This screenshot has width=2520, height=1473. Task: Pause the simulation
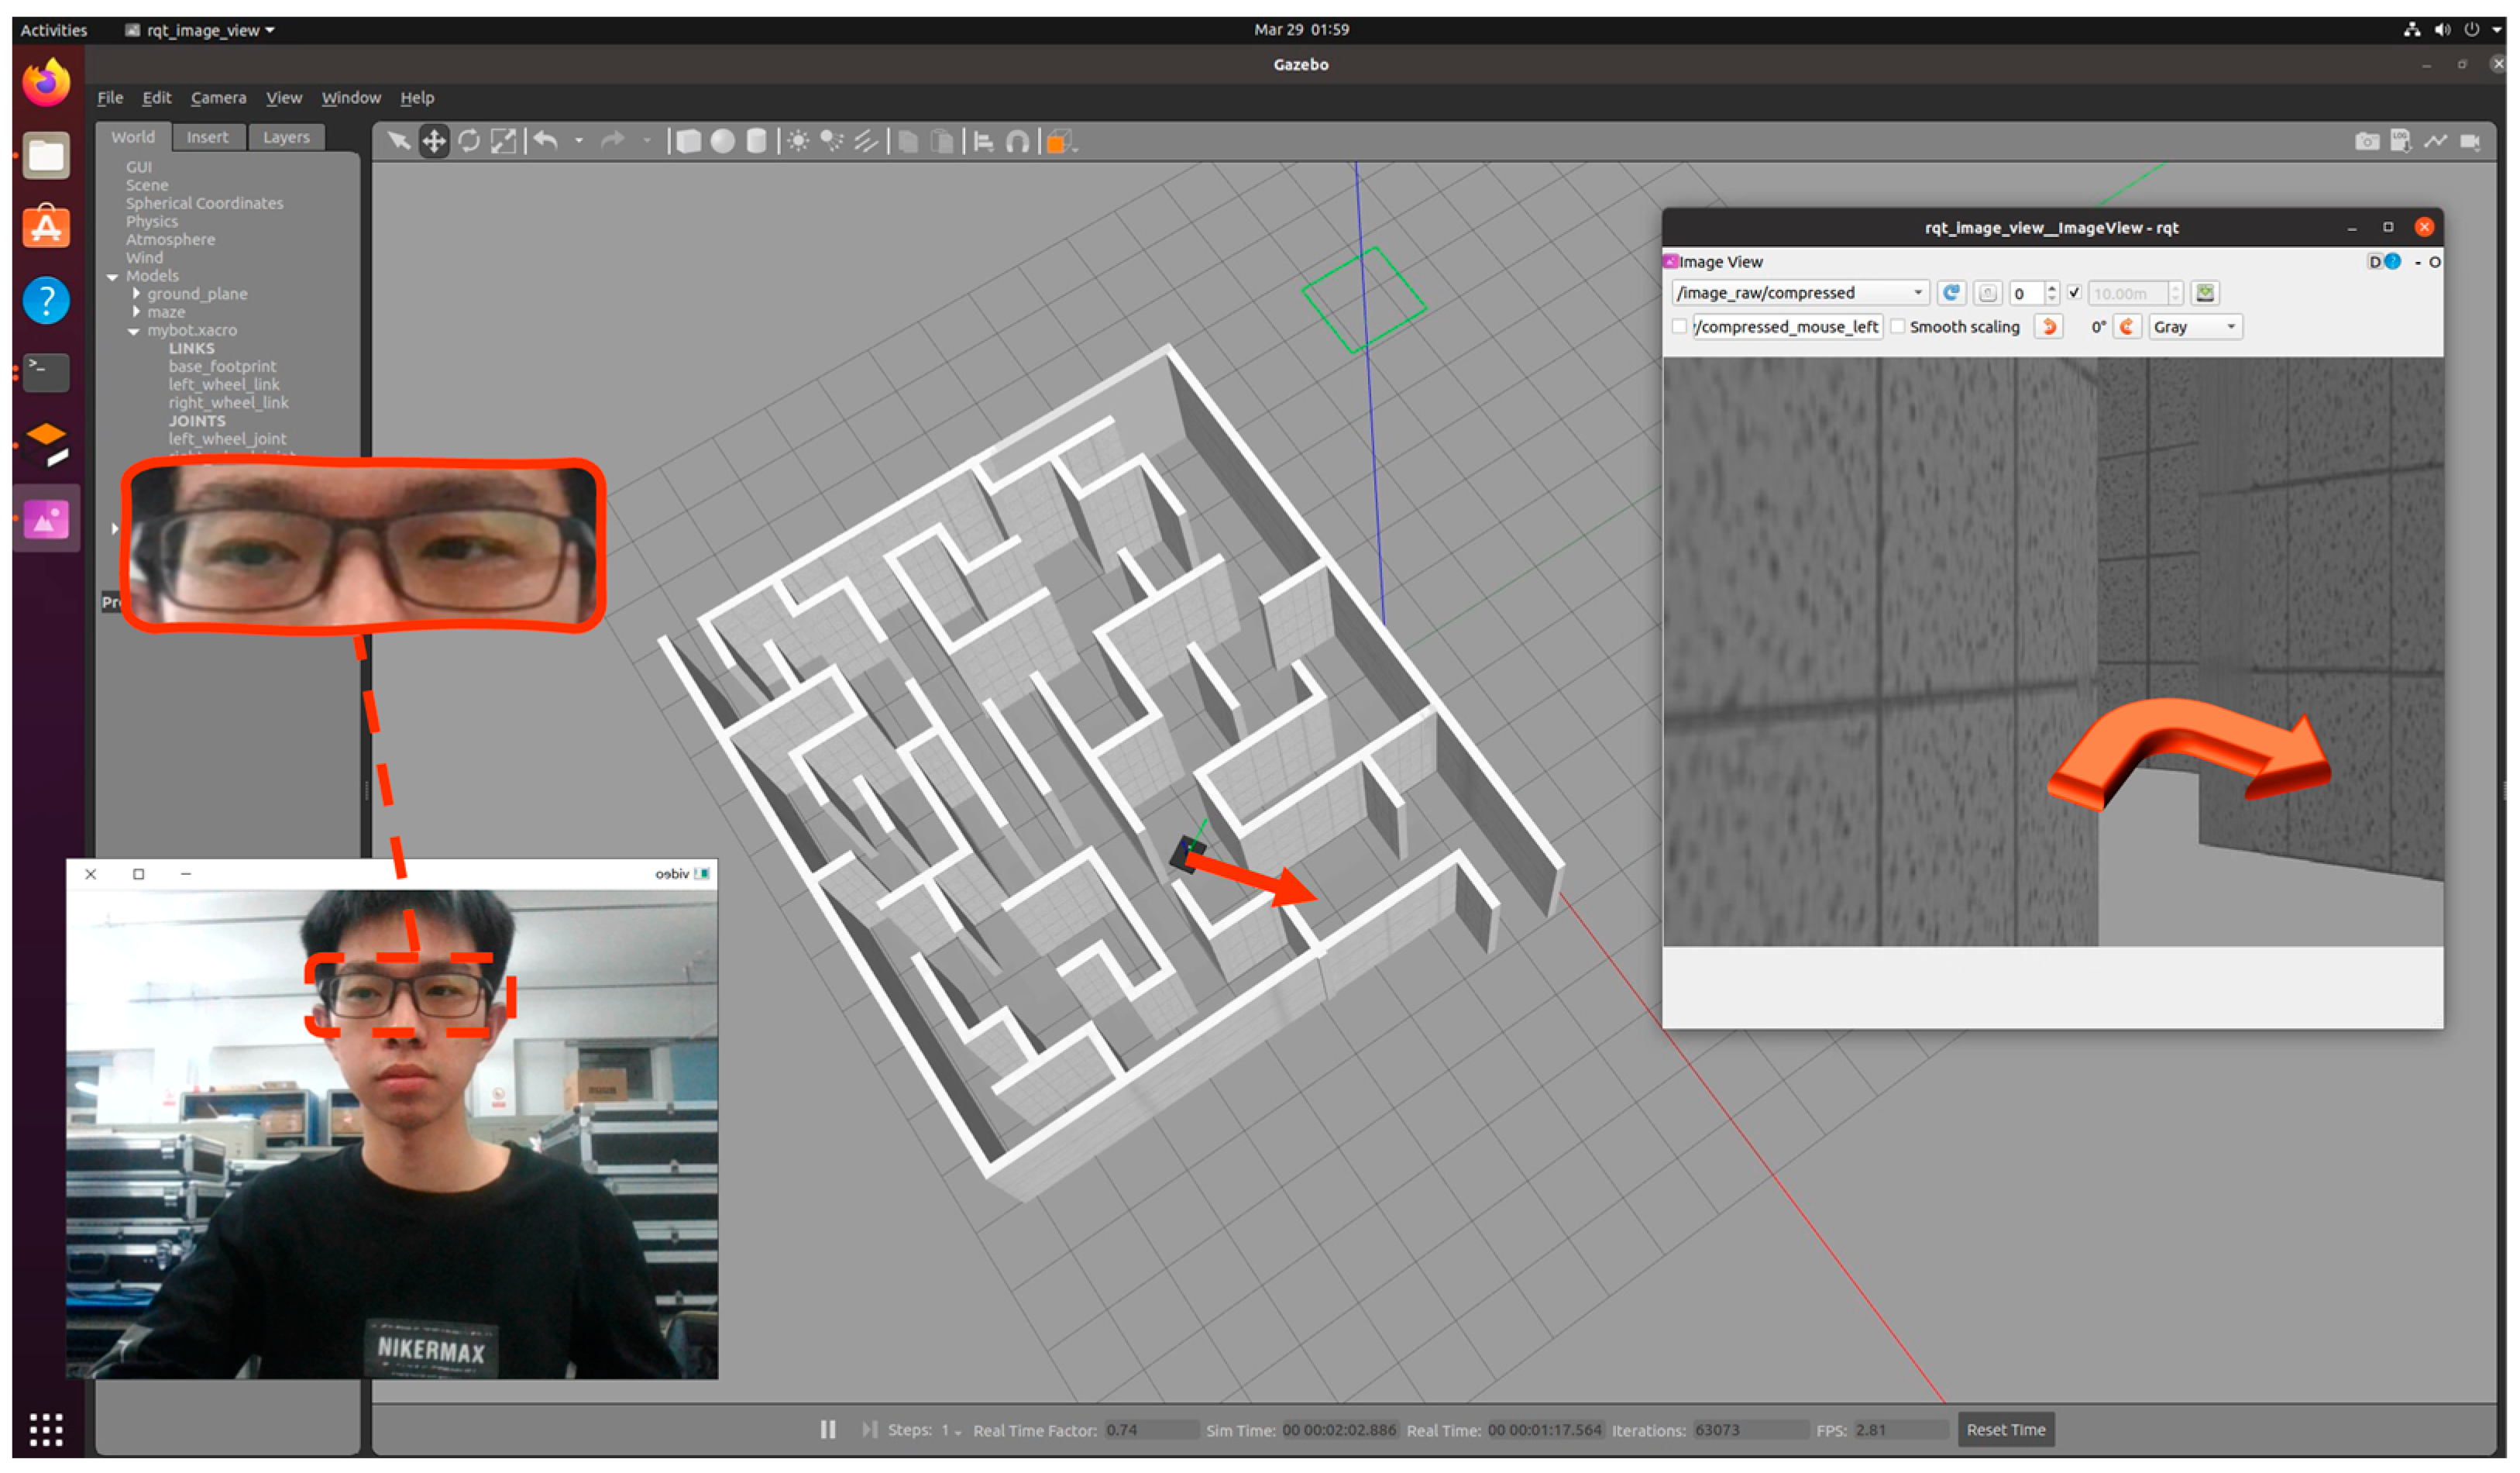click(x=828, y=1429)
